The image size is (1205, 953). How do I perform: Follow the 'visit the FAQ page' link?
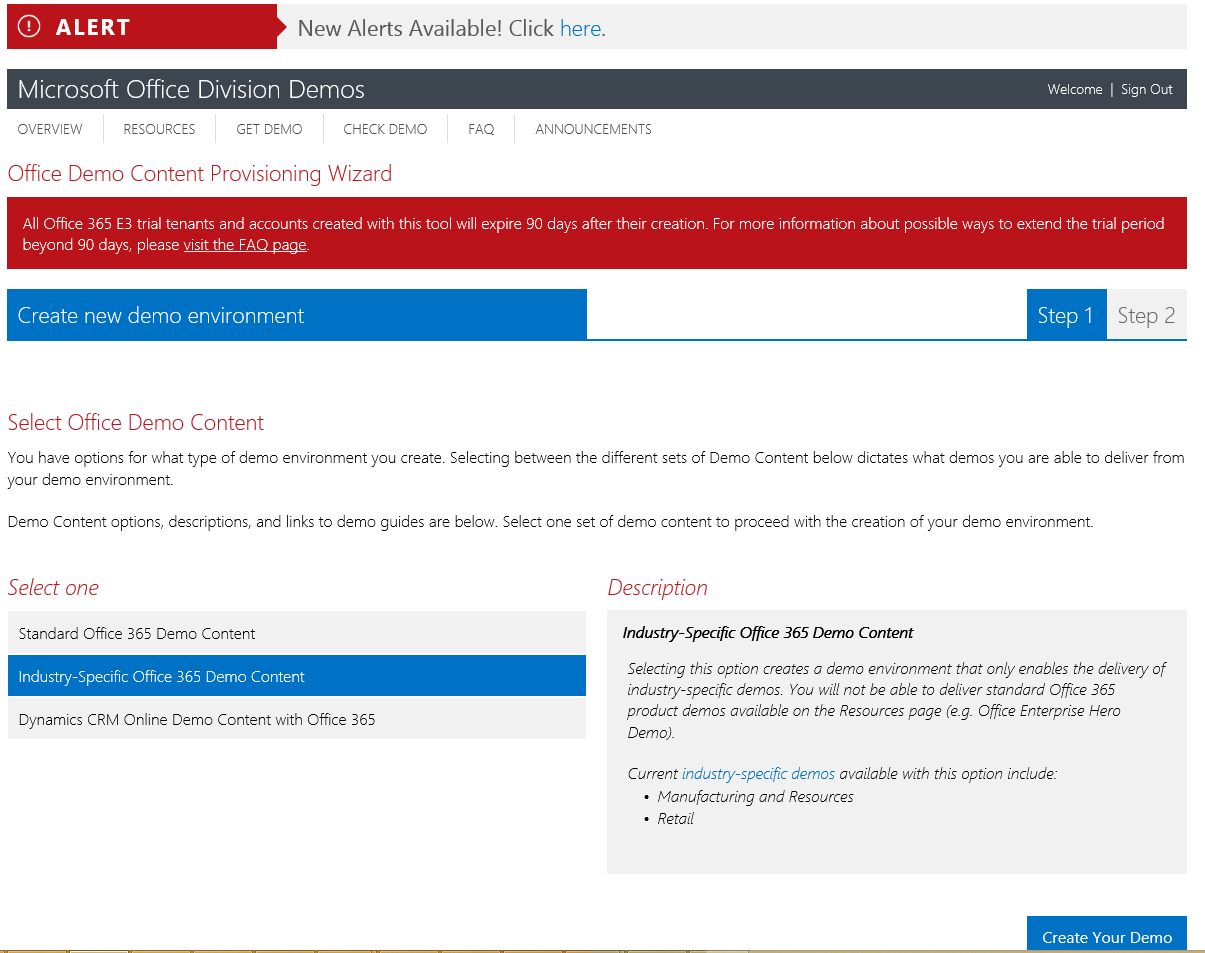(x=245, y=244)
